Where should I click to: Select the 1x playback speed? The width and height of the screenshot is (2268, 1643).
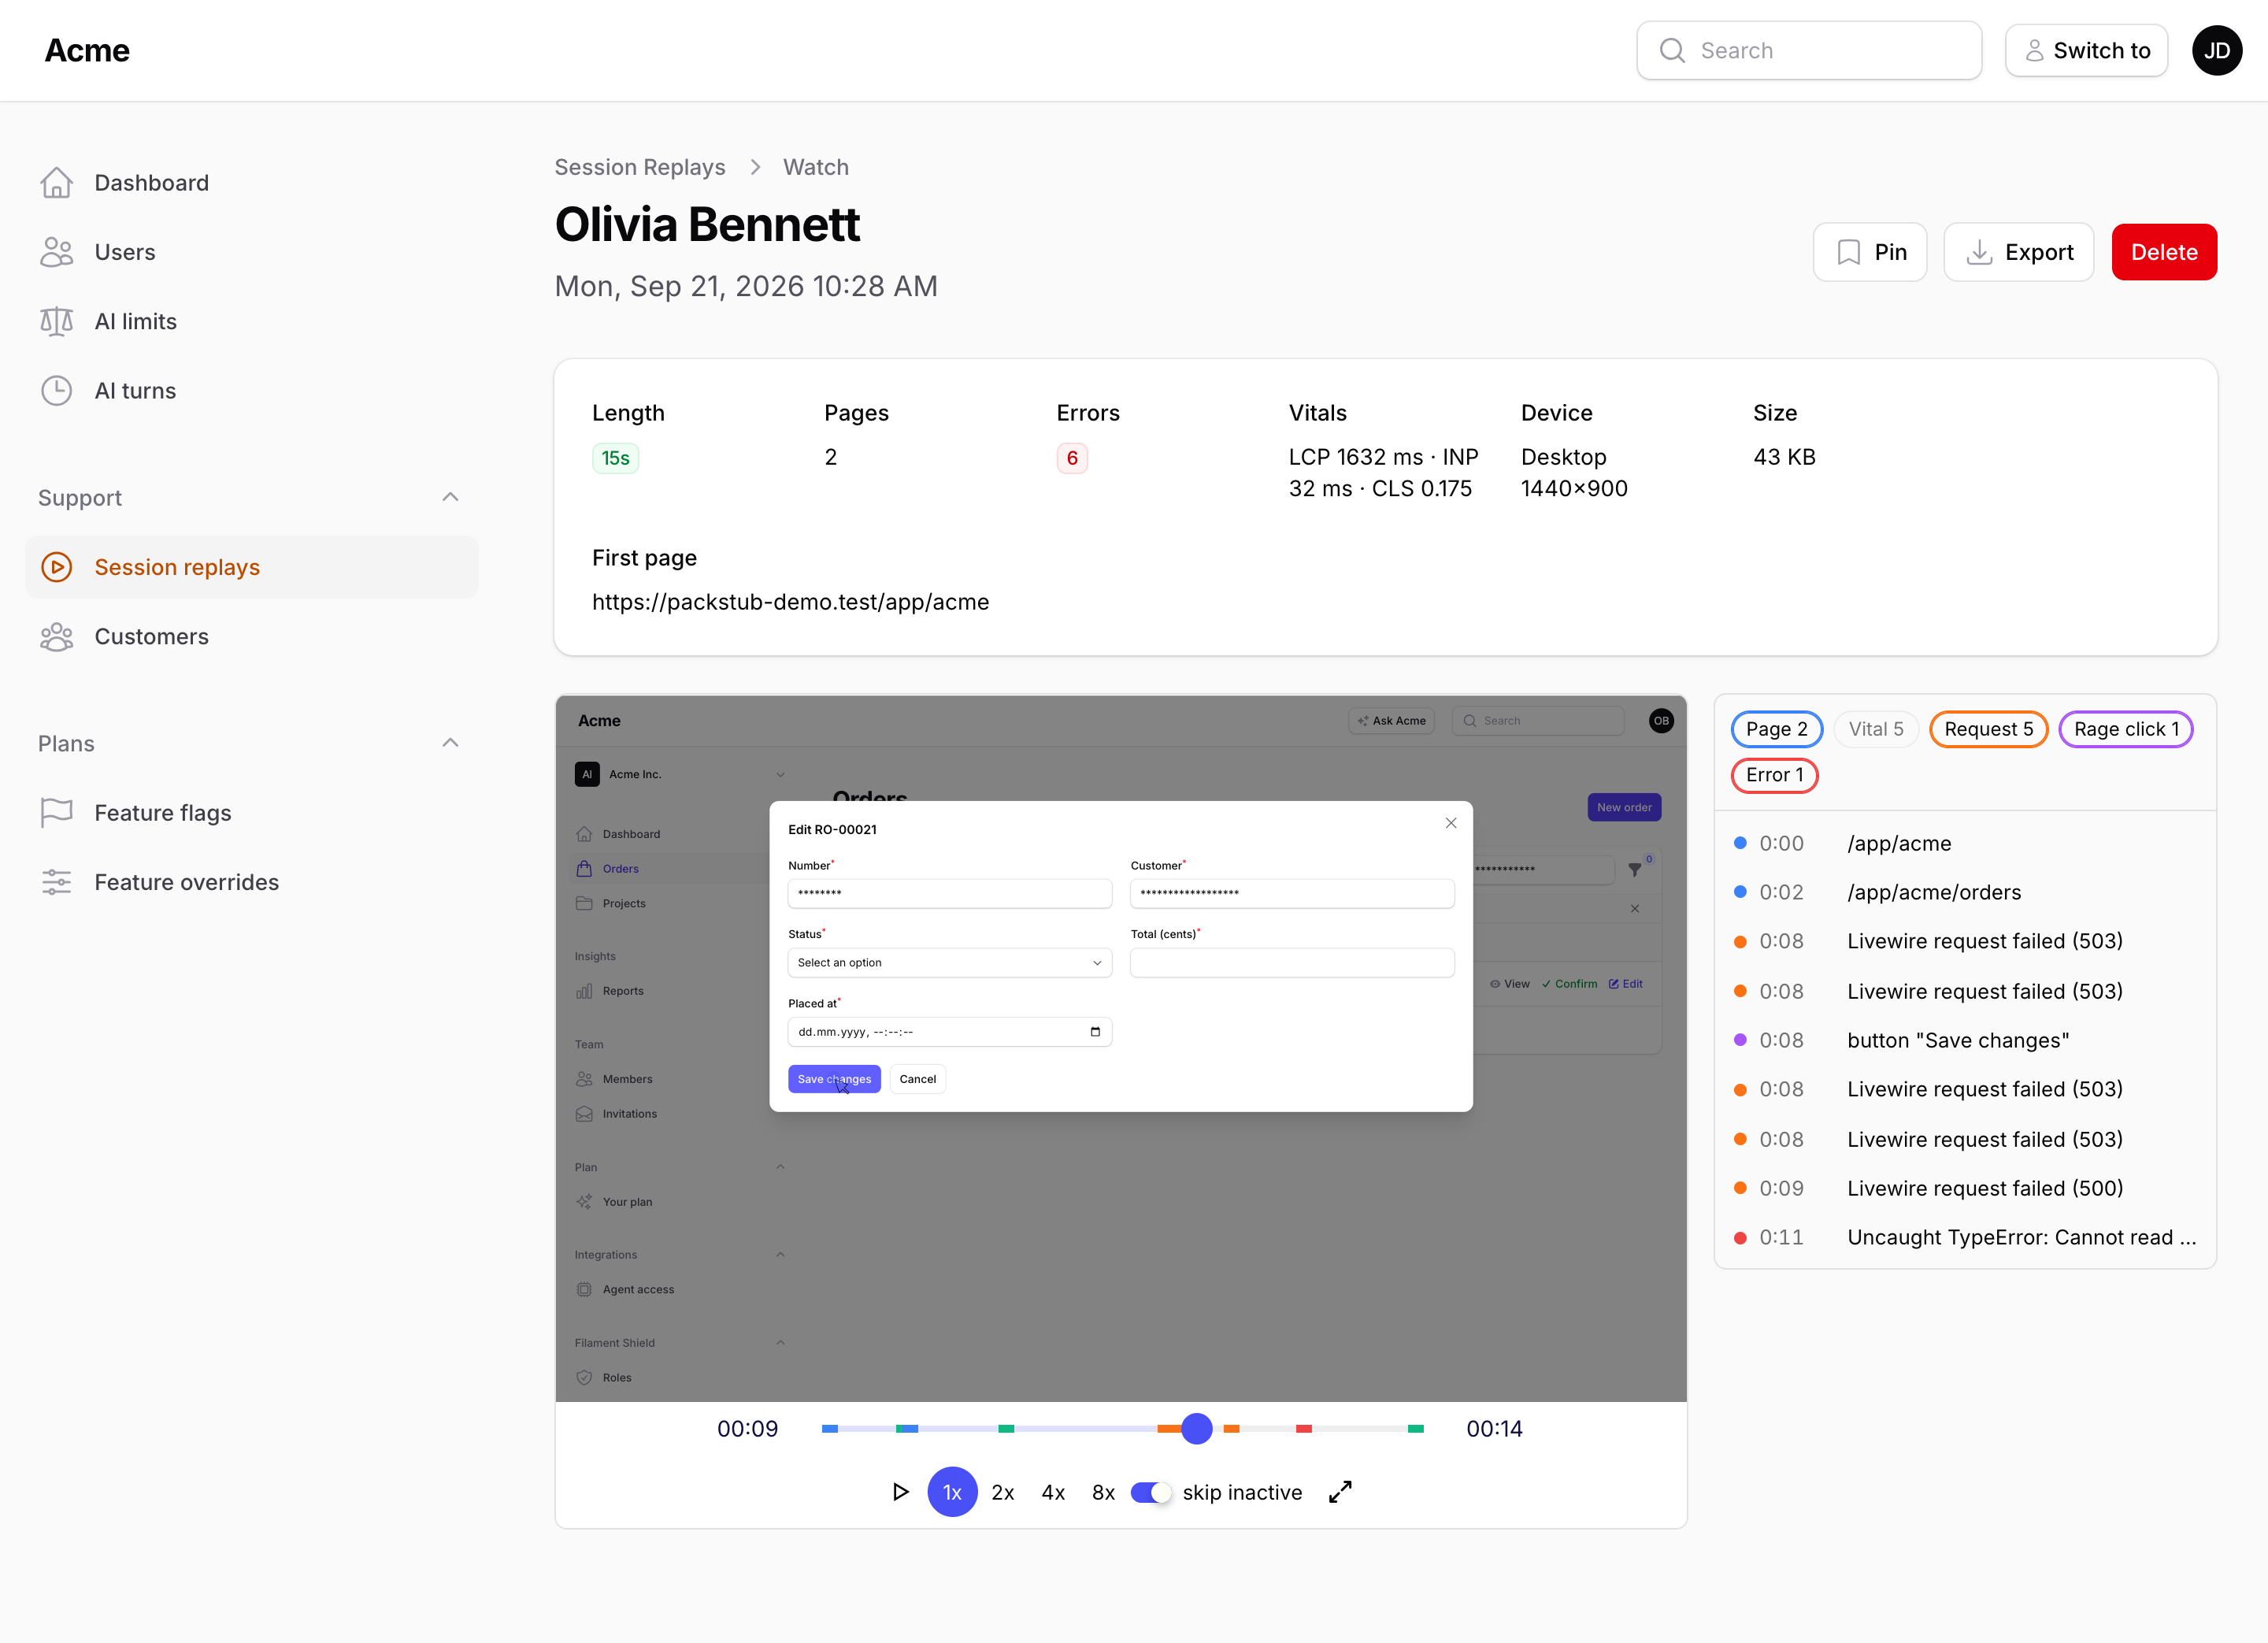(952, 1492)
